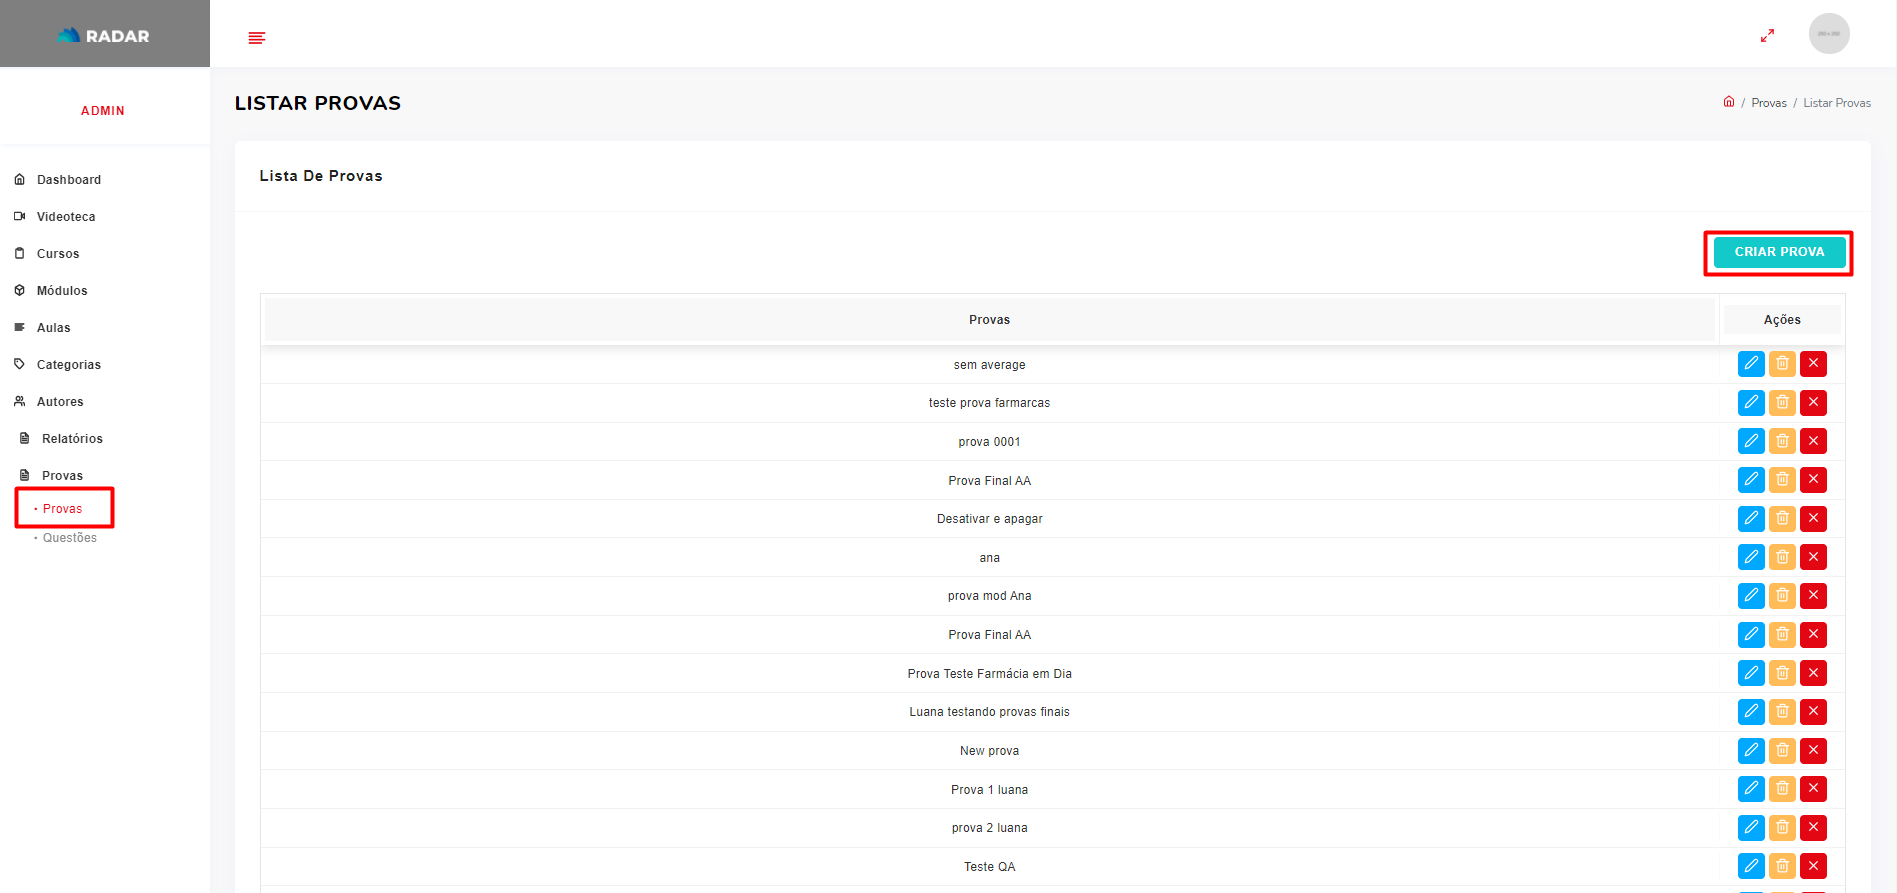1897x893 pixels.
Task: Click the hamburger menu toggle icon
Action: [257, 38]
